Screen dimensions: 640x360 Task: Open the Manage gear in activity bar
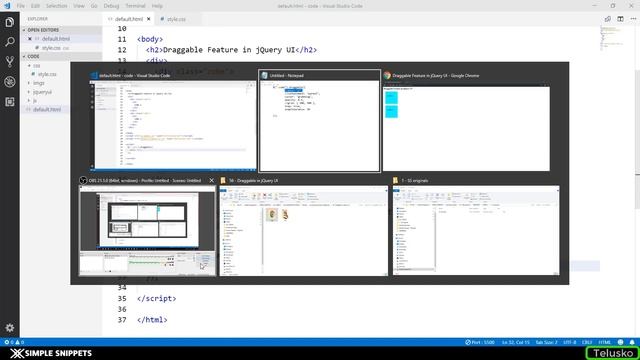click(x=9, y=327)
